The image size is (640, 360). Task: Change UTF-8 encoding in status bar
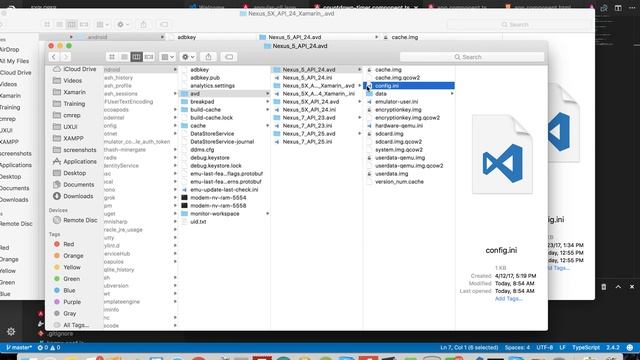pos(544,348)
